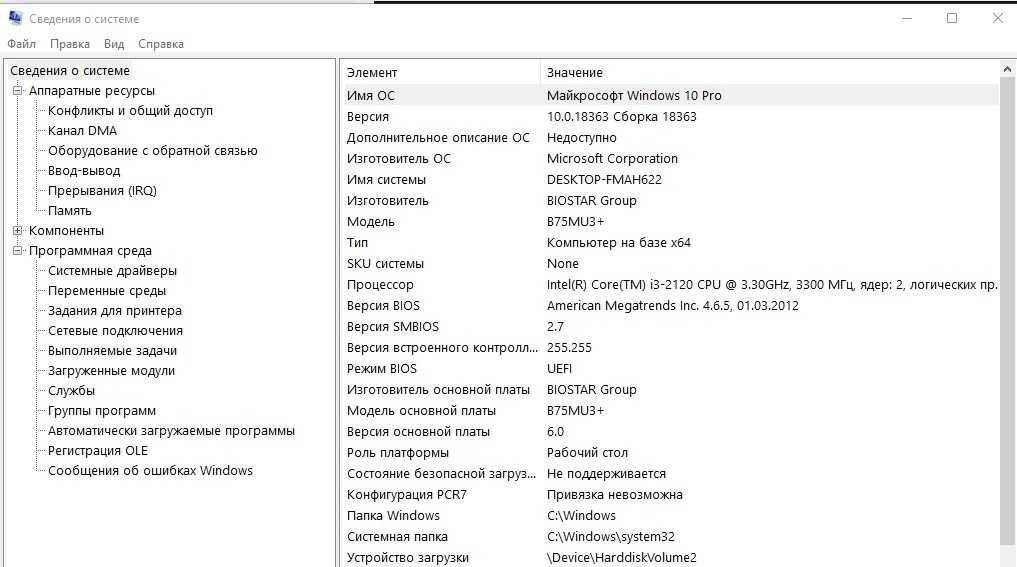1017x567 pixels.
Task: Select Конфликты и общий доступ item
Action: click(x=130, y=111)
